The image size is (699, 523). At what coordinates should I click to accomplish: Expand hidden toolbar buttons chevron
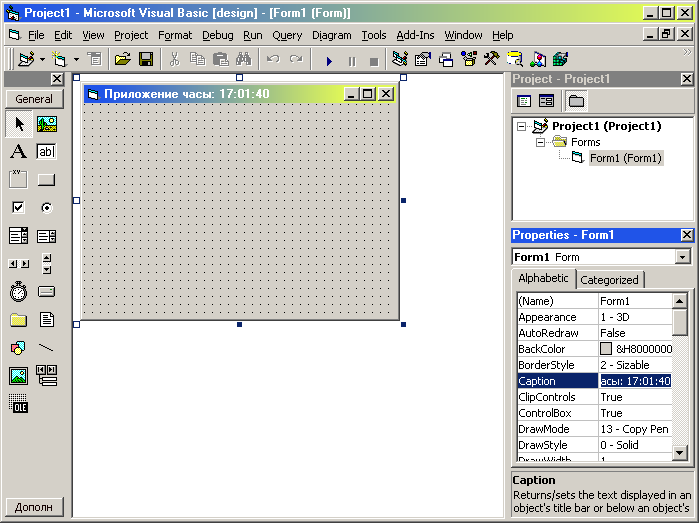point(687,52)
